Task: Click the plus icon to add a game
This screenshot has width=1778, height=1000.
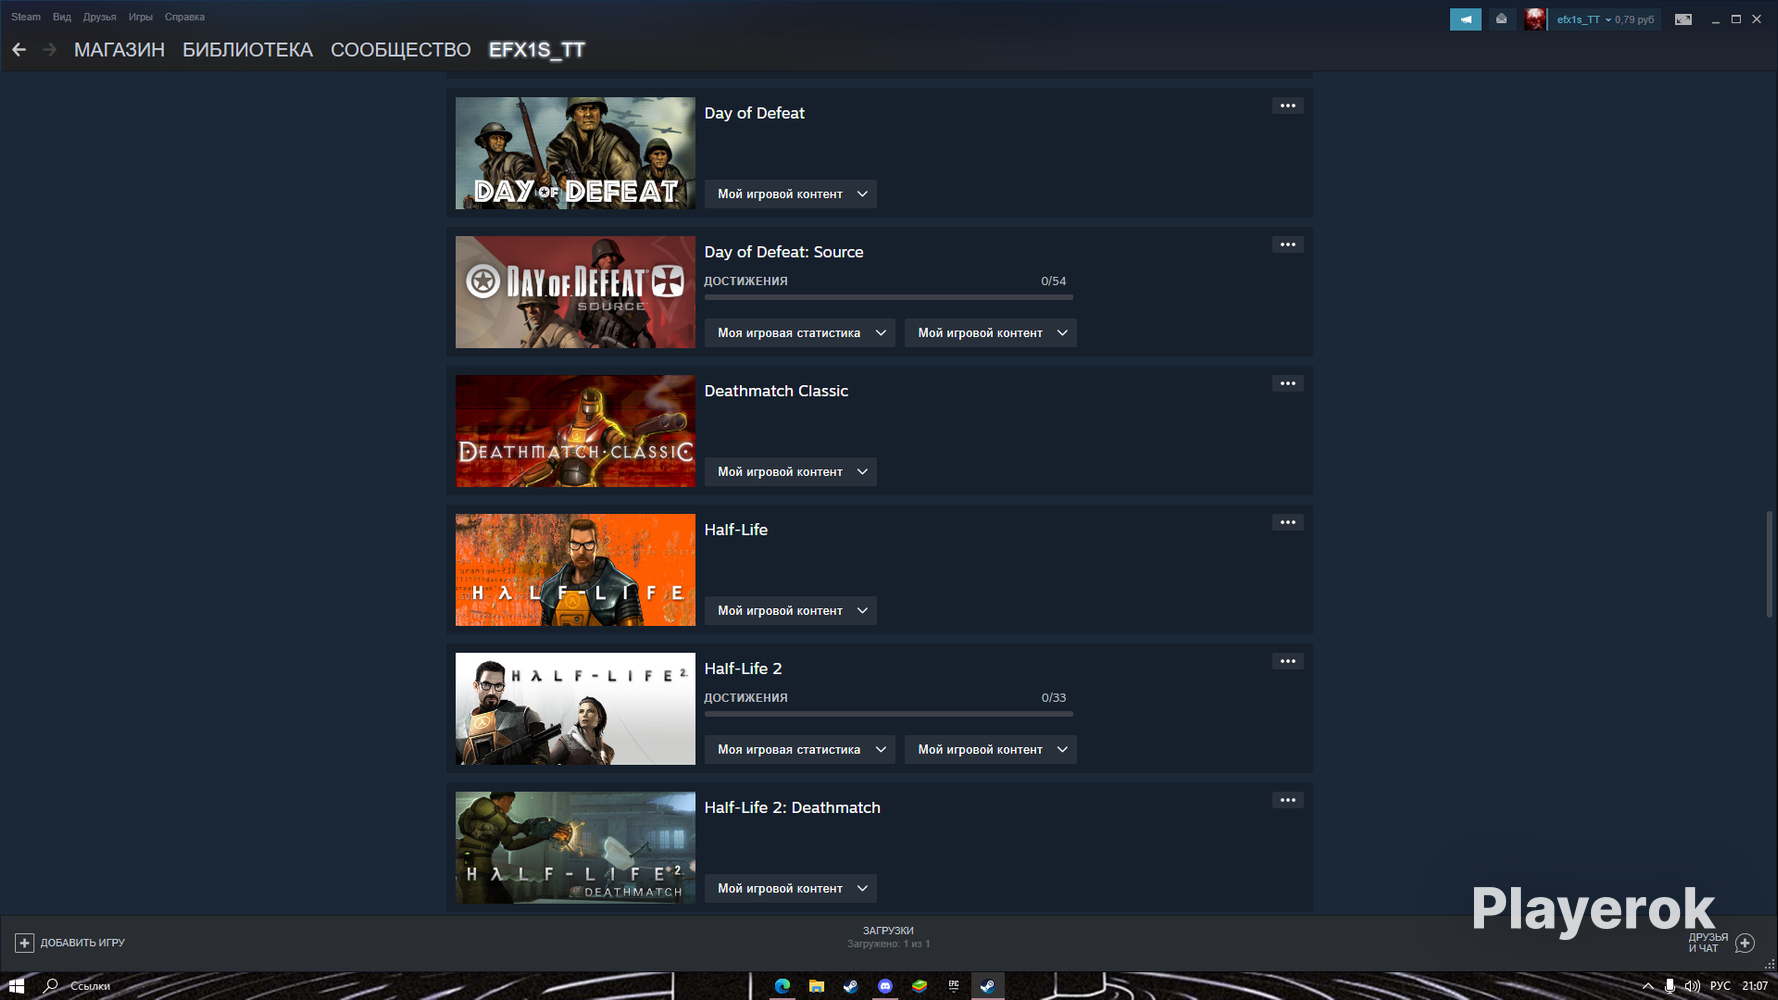Action: point(24,943)
